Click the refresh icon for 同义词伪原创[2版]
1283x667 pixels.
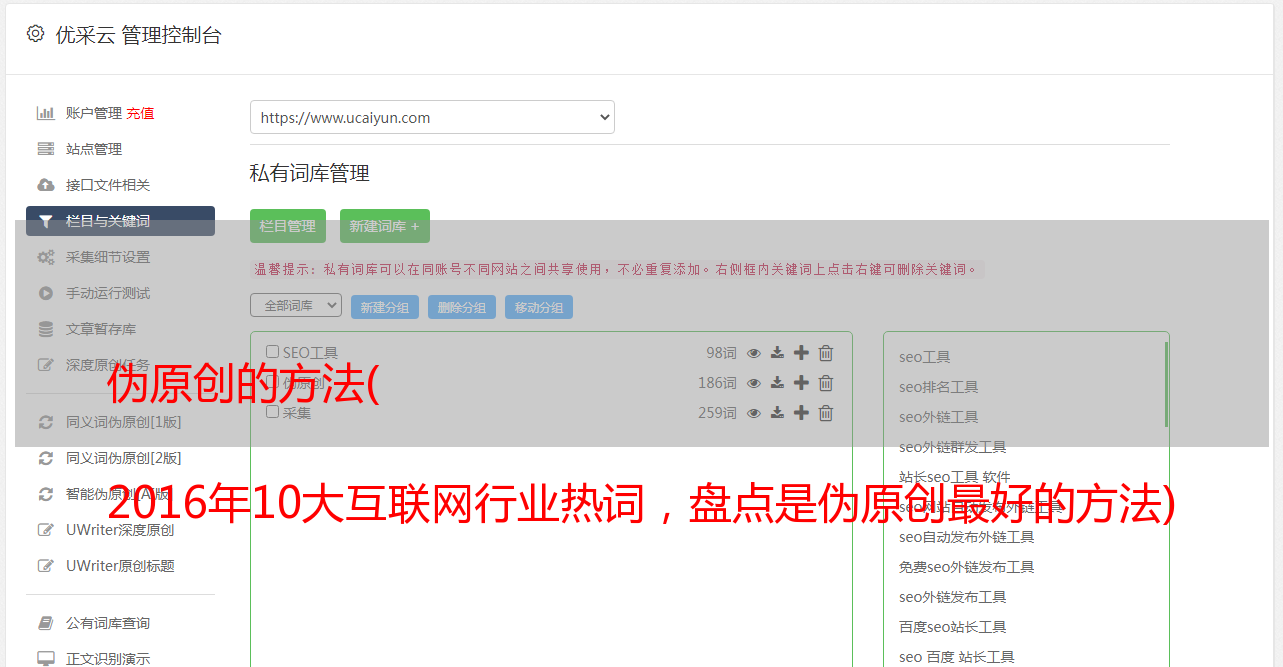click(46, 458)
